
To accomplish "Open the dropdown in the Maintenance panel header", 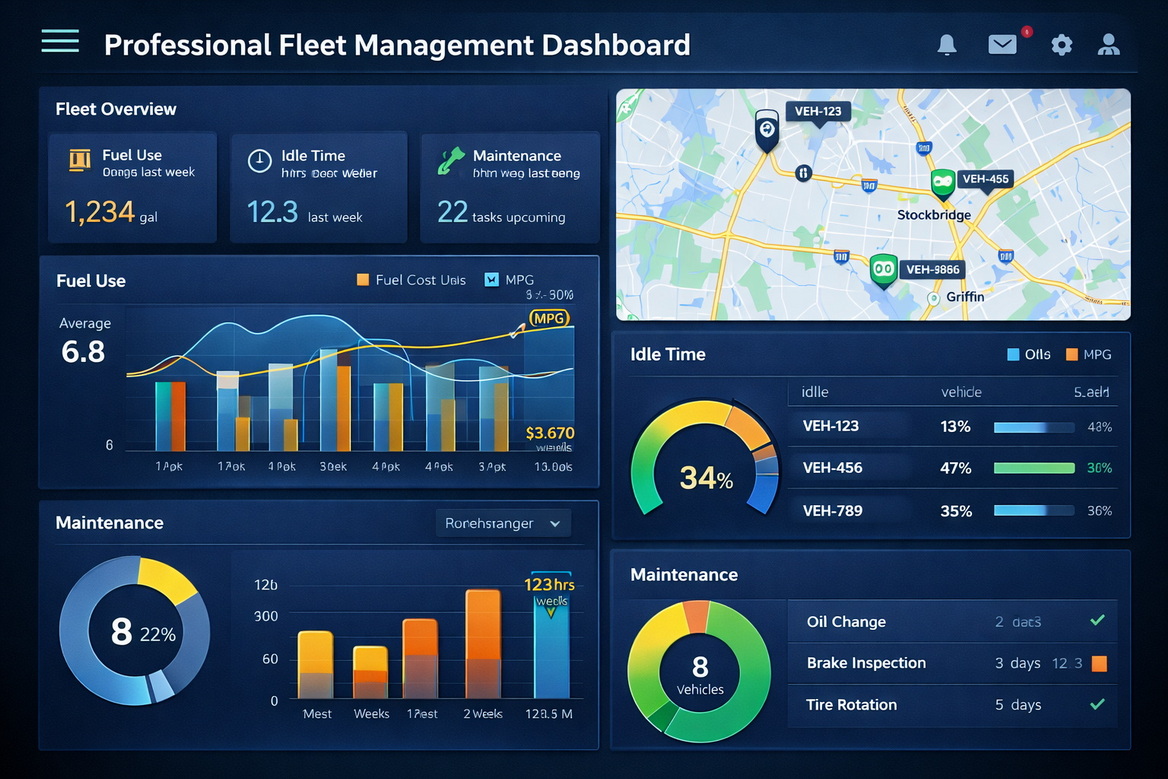I will click(502, 522).
